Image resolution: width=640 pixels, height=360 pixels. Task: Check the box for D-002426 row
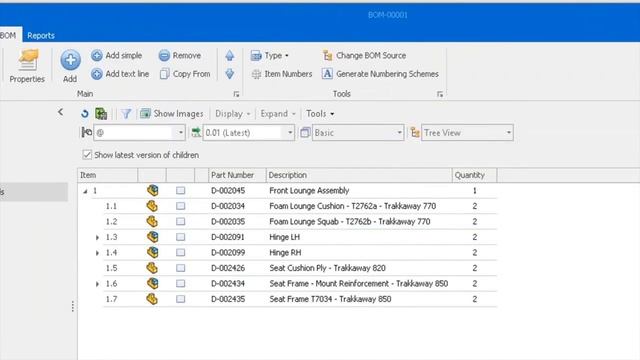[x=180, y=268]
